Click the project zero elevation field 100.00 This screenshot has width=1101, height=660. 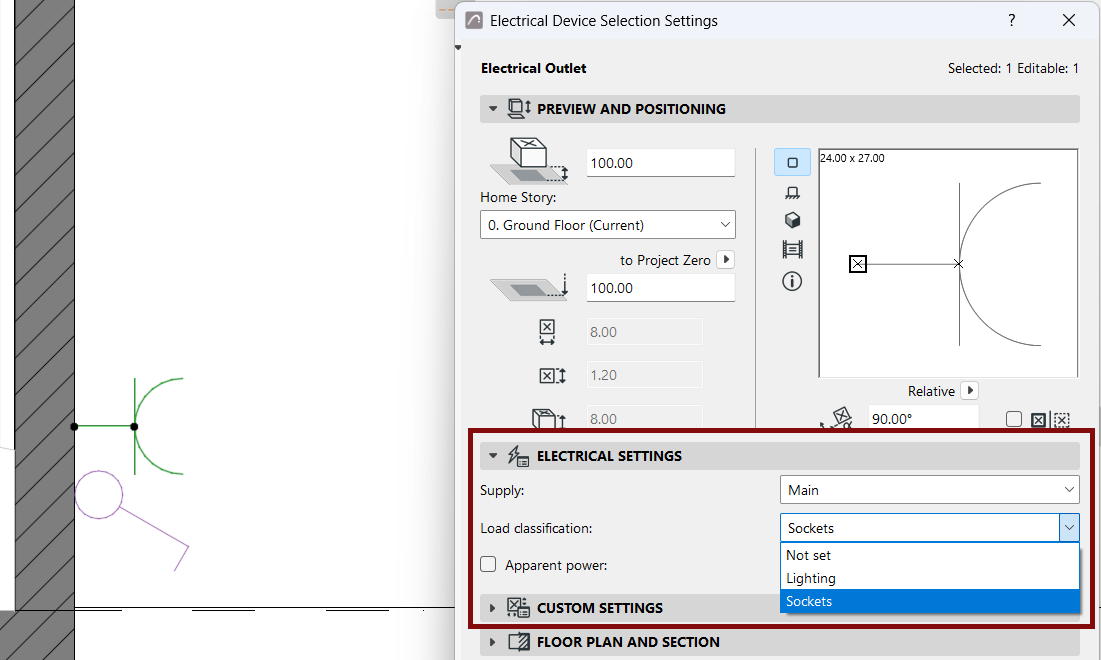[x=660, y=288]
